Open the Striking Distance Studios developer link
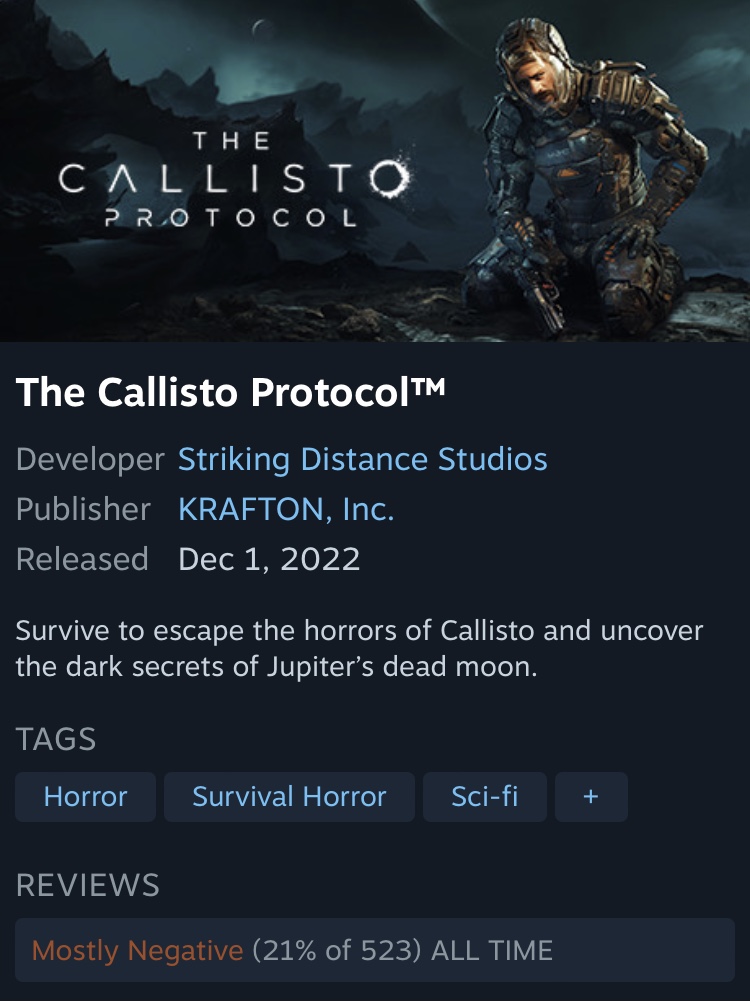 pyautogui.click(x=363, y=459)
